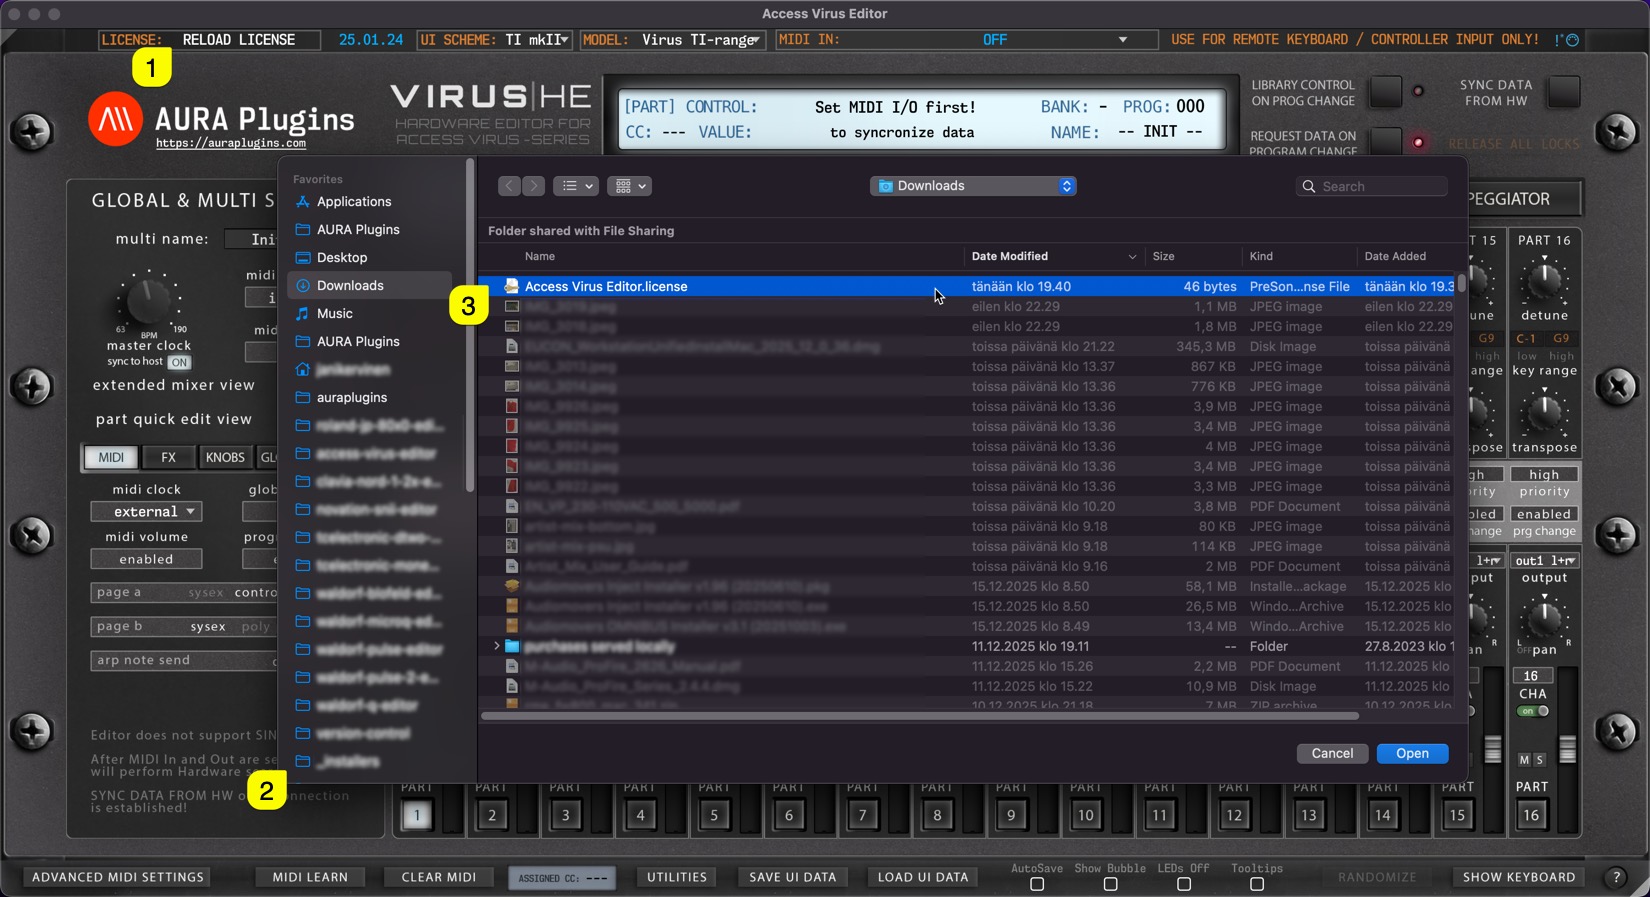The height and width of the screenshot is (897, 1650).
Task: Select Applications in Favorites sidebar
Action: coord(353,202)
